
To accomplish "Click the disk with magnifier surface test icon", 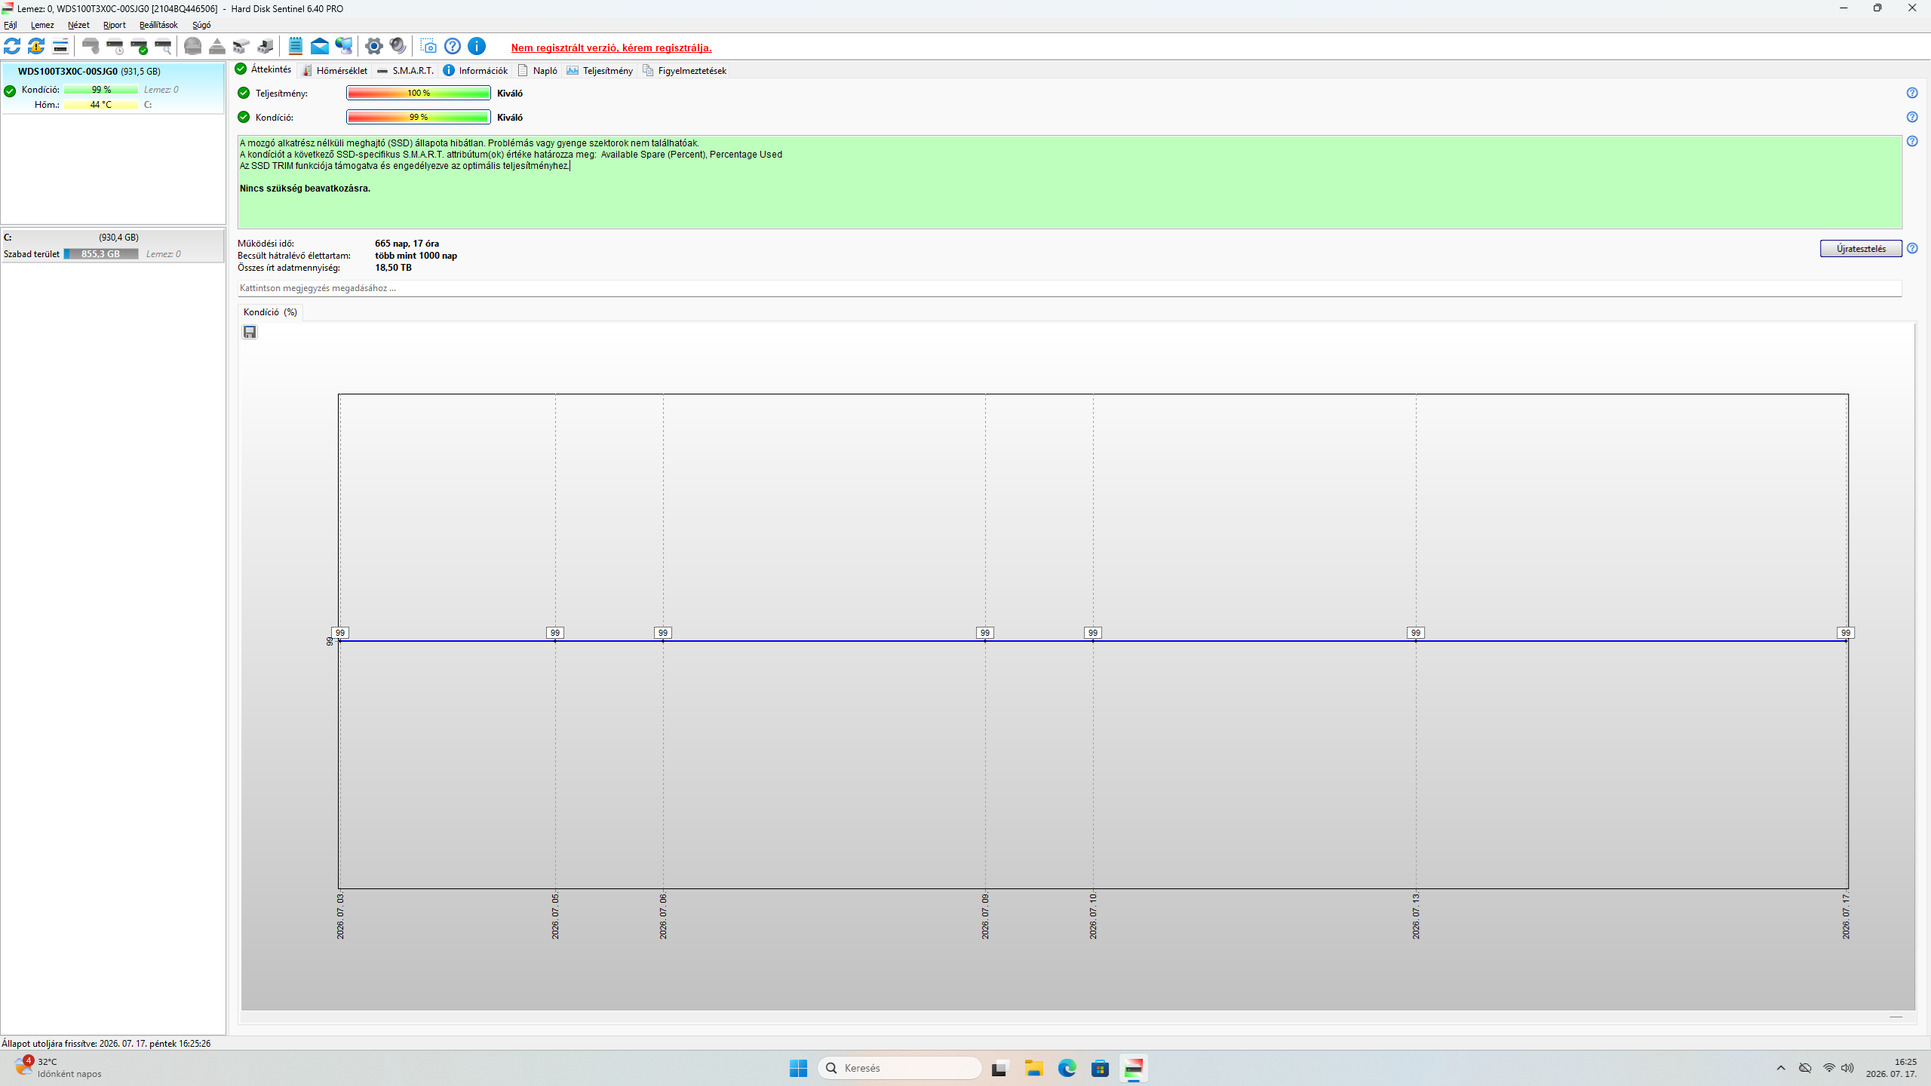I will (x=163, y=46).
